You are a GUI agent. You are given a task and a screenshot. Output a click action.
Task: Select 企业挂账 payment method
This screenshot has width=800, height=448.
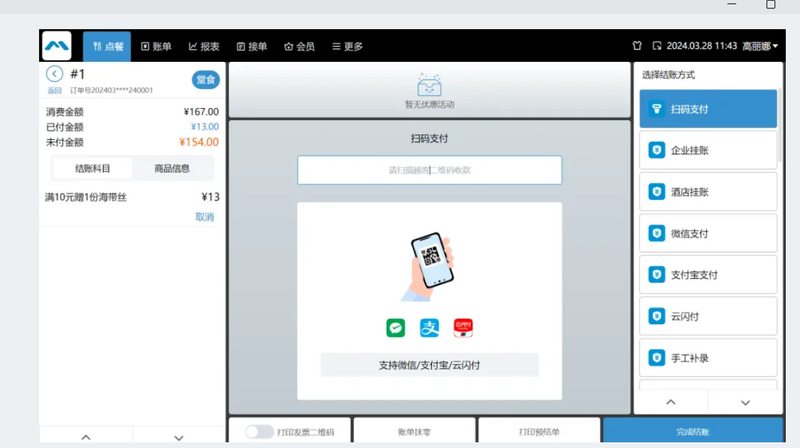coord(708,150)
